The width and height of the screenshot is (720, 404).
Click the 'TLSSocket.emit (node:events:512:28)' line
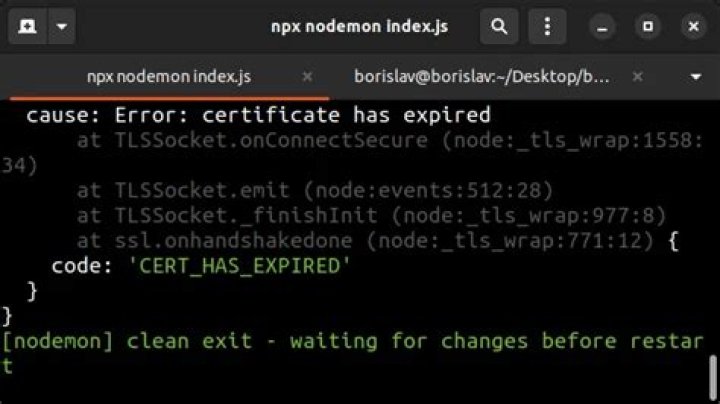pyautogui.click(x=315, y=191)
